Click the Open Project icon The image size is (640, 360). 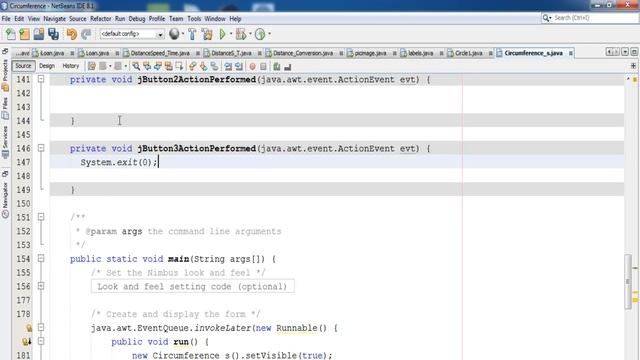[39, 34]
